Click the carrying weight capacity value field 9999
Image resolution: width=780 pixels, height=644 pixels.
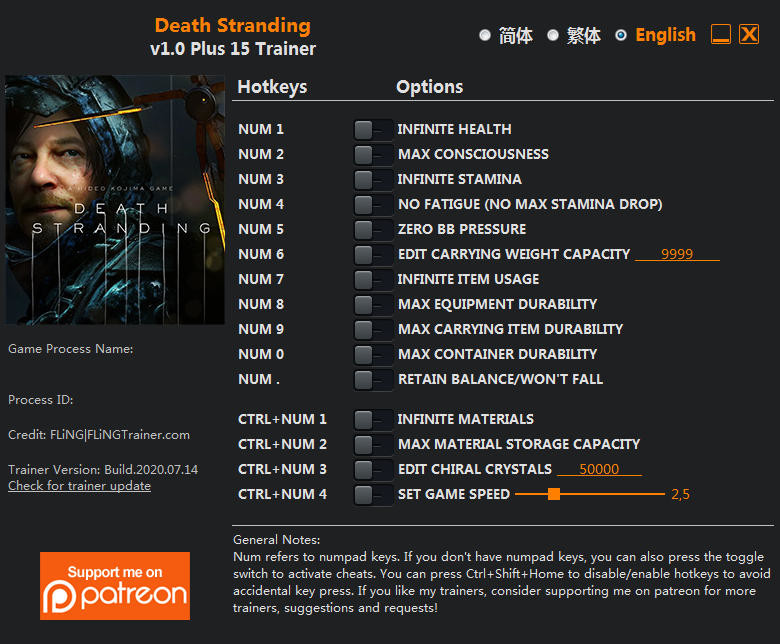click(x=677, y=254)
